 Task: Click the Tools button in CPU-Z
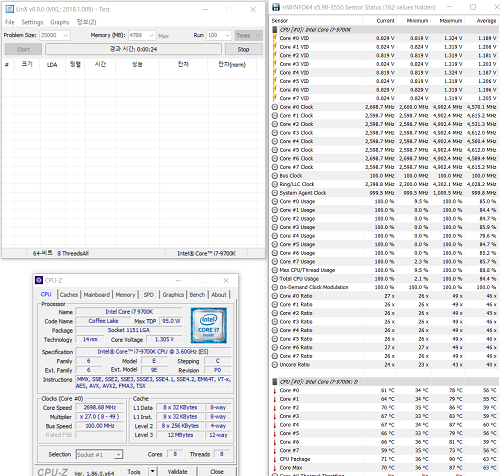click(134, 472)
